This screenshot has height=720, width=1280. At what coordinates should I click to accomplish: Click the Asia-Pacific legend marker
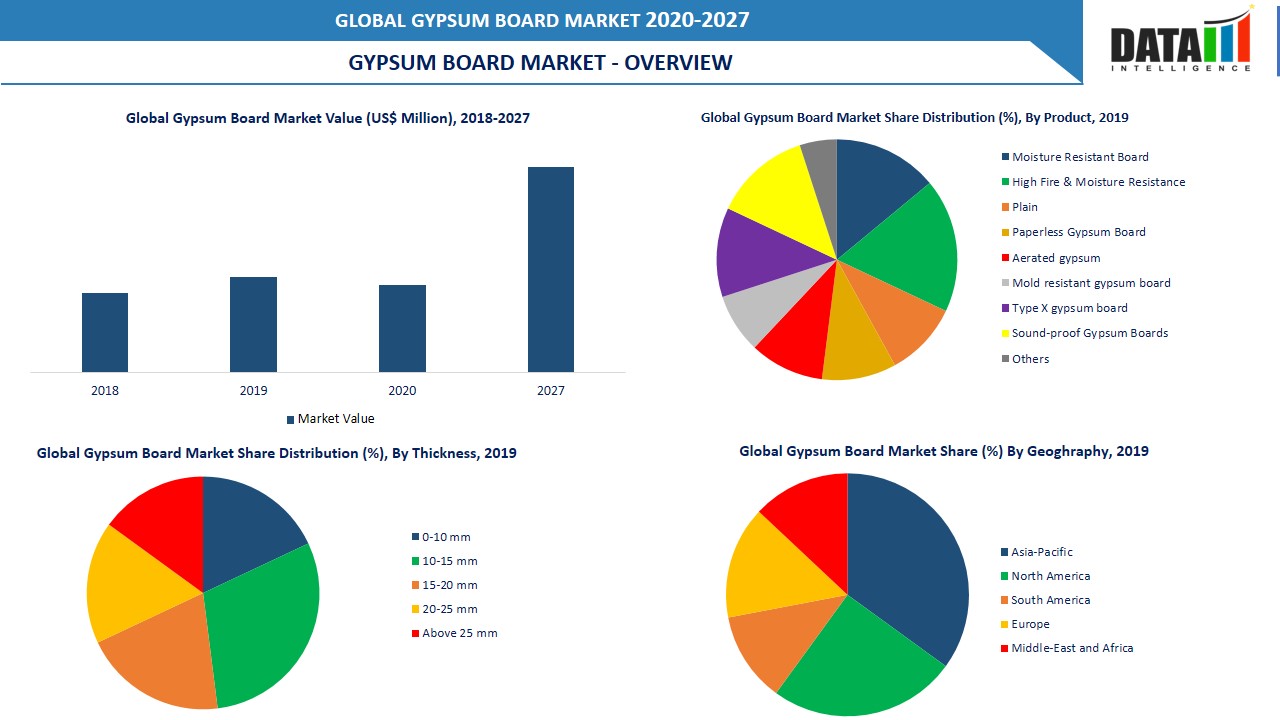pos(1004,552)
